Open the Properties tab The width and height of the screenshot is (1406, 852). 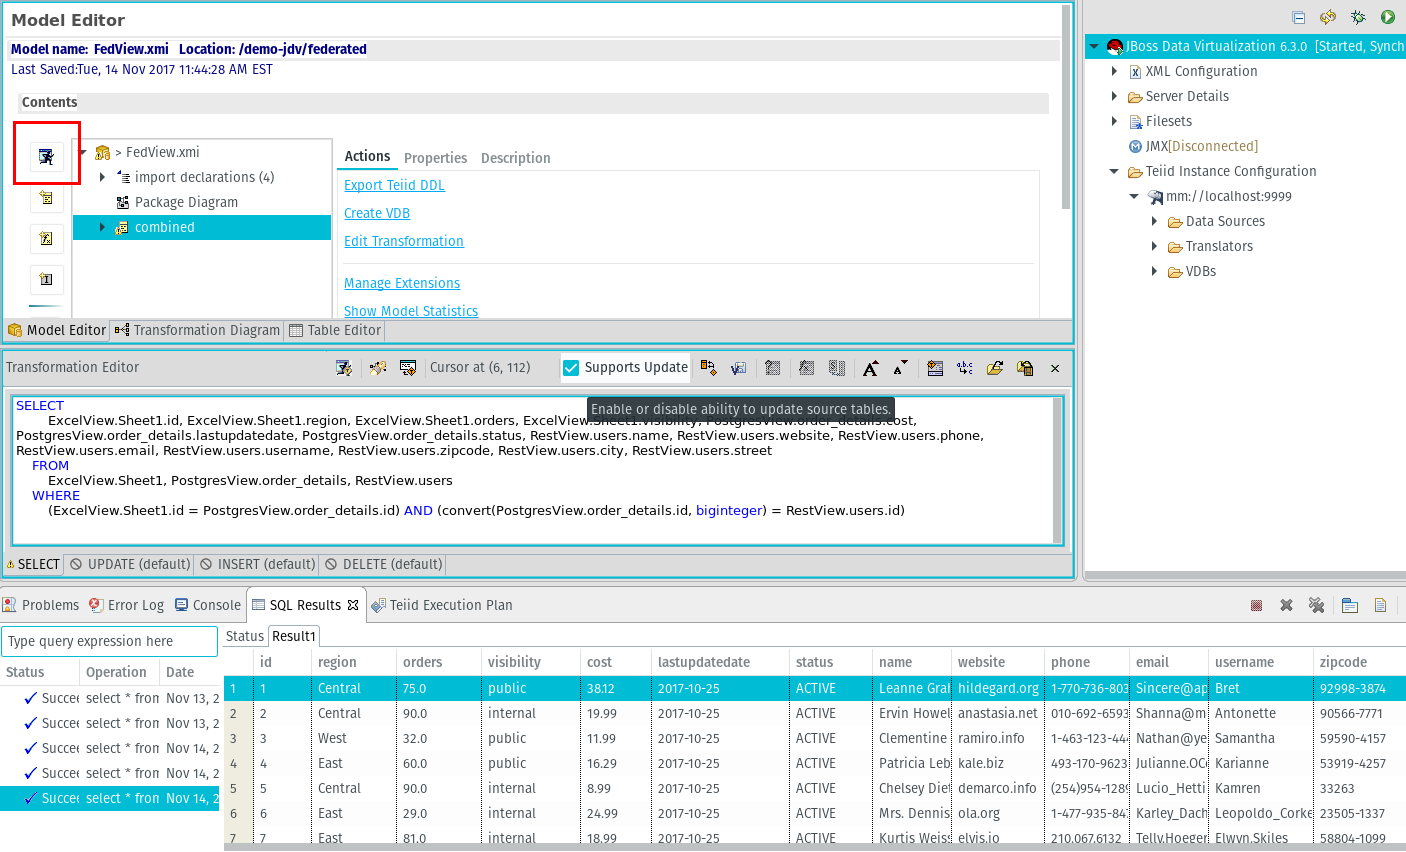click(x=435, y=158)
